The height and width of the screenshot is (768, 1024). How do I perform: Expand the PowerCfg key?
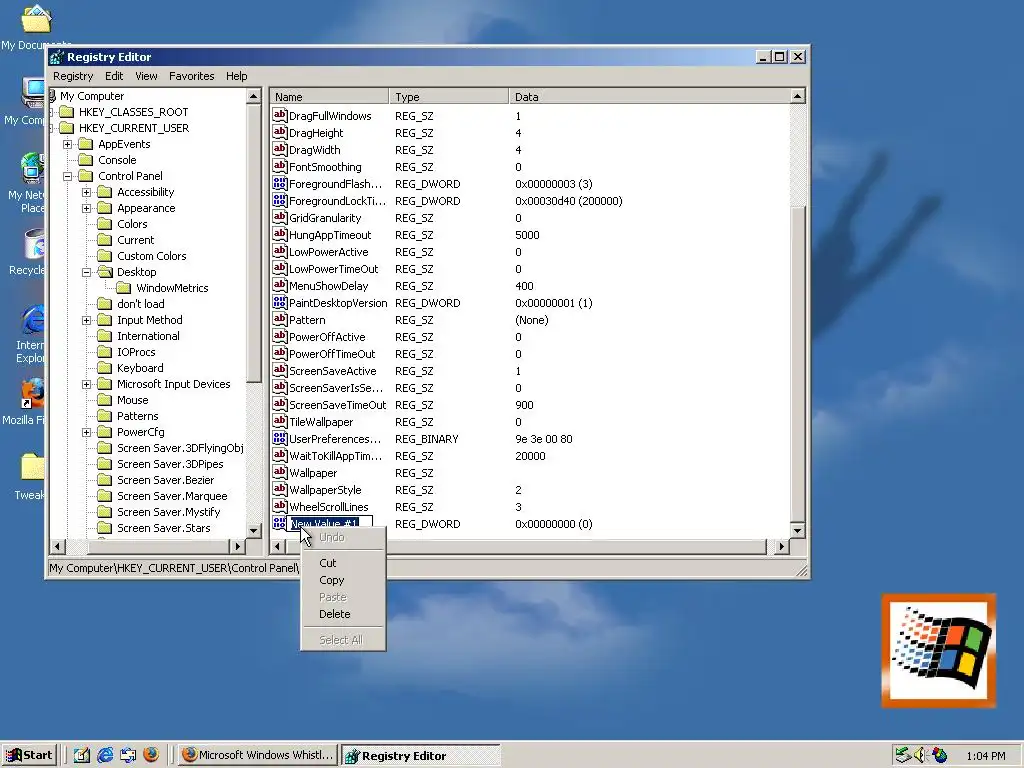(86, 432)
